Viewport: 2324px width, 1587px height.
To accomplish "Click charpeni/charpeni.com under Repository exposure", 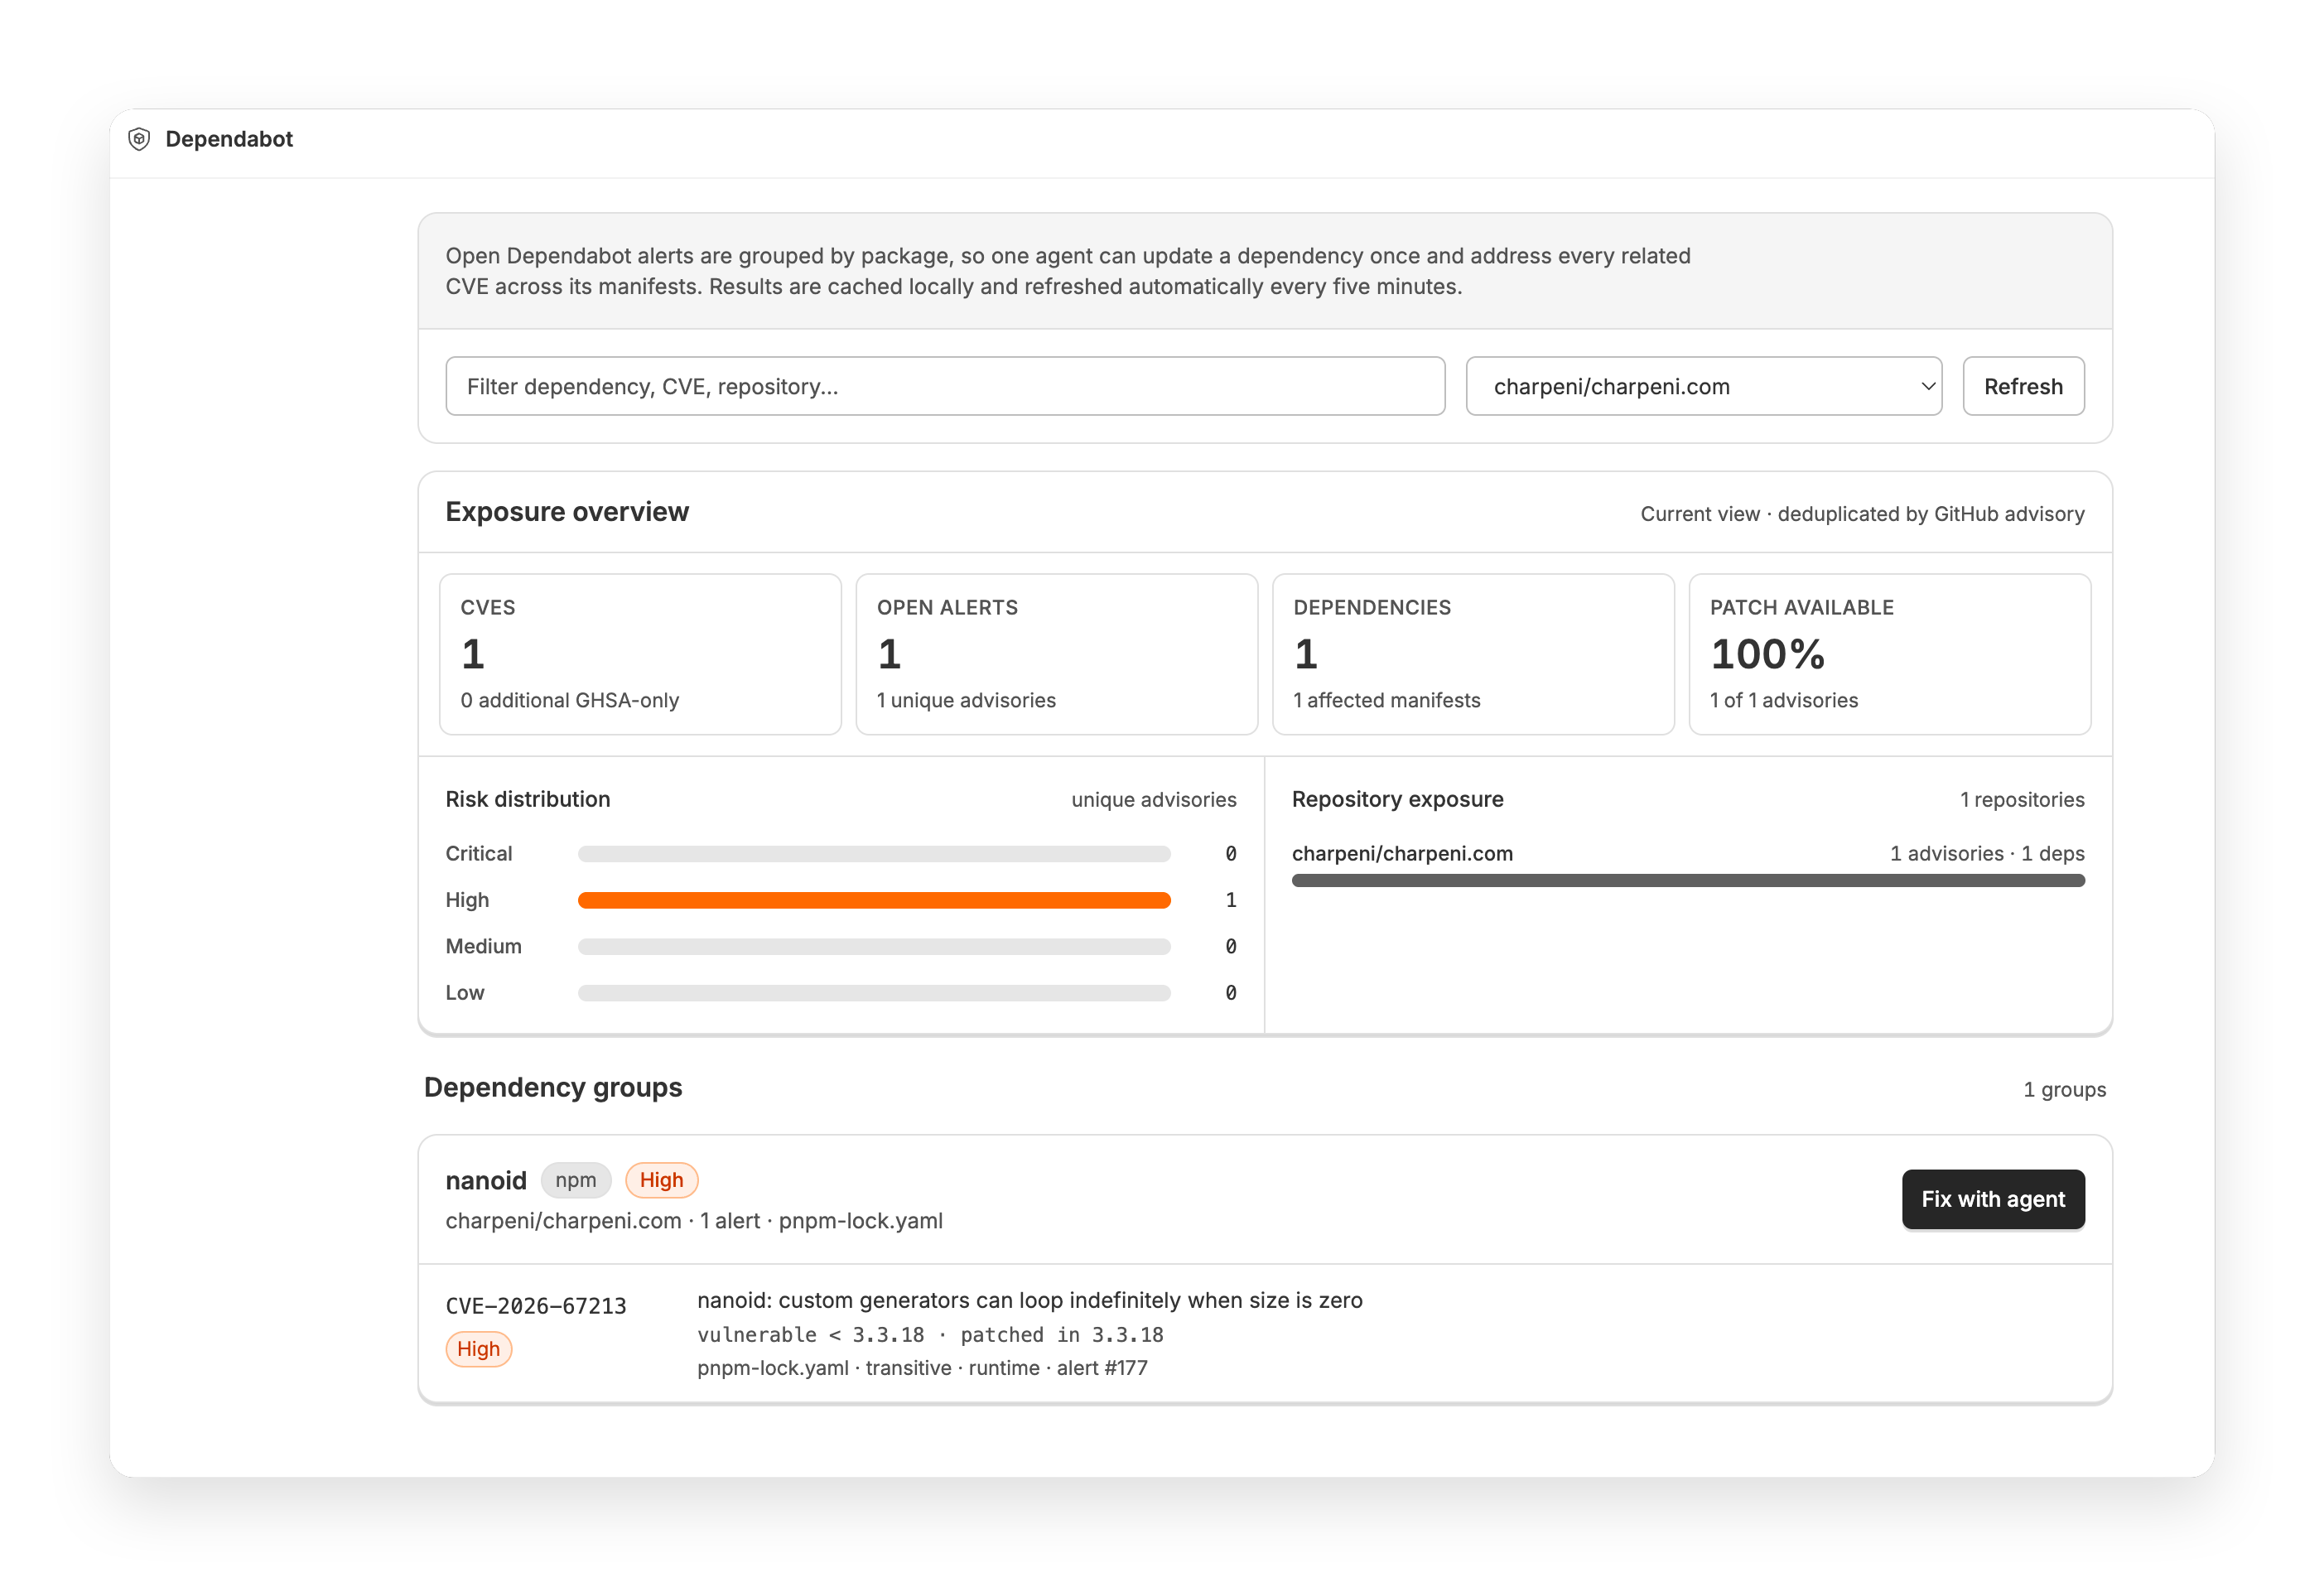I will coord(1402,853).
